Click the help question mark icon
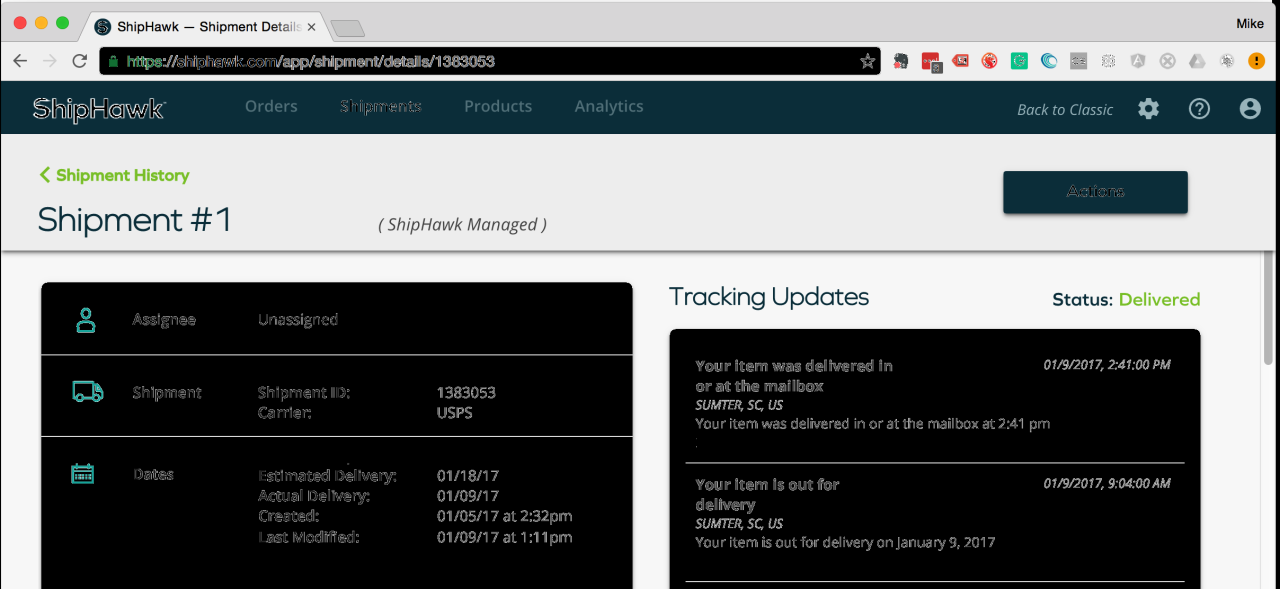Viewport: 1280px width, 589px height. pos(1199,108)
